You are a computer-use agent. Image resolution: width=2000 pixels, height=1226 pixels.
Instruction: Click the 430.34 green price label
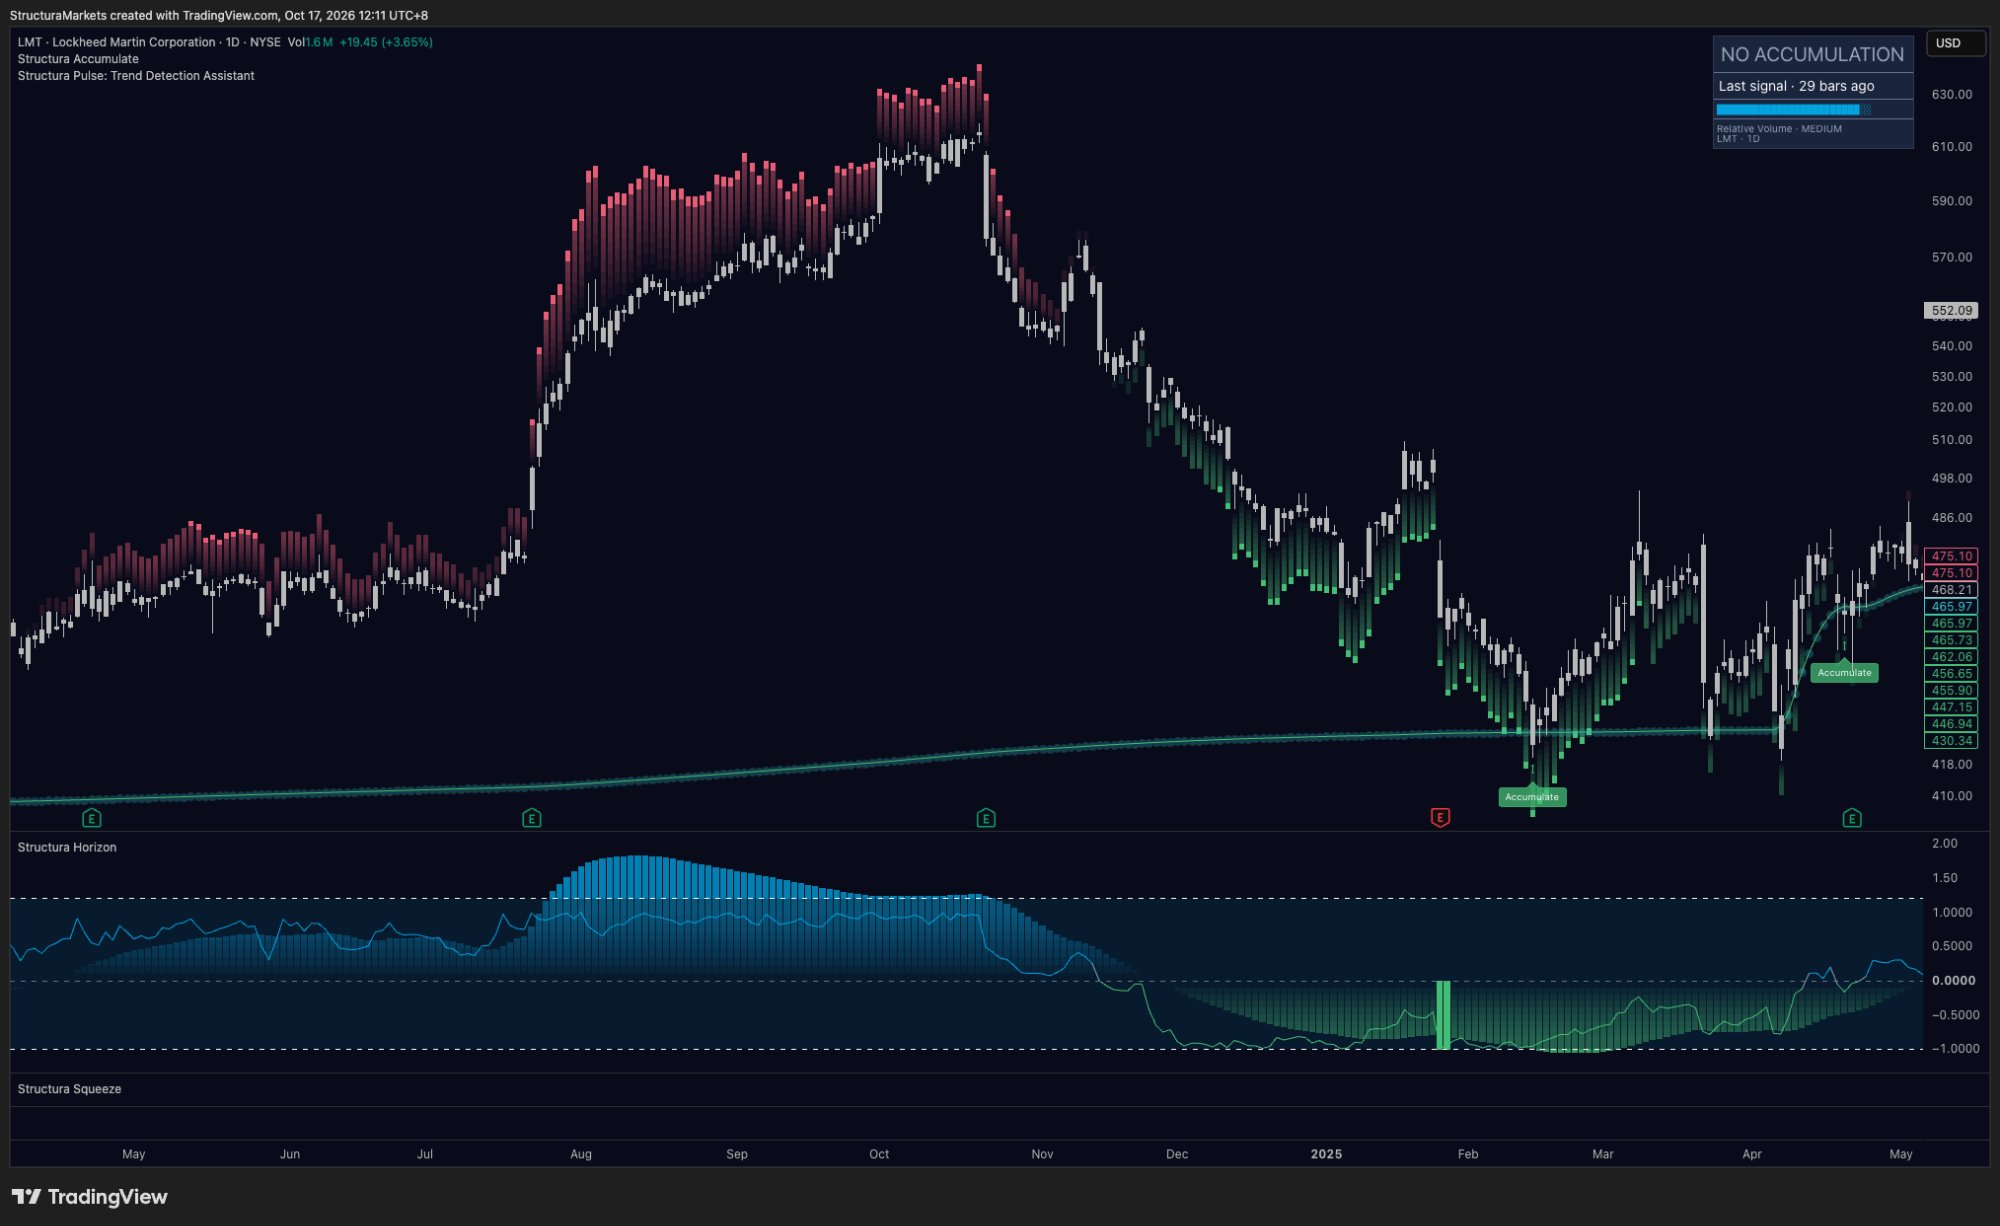[x=1951, y=741]
